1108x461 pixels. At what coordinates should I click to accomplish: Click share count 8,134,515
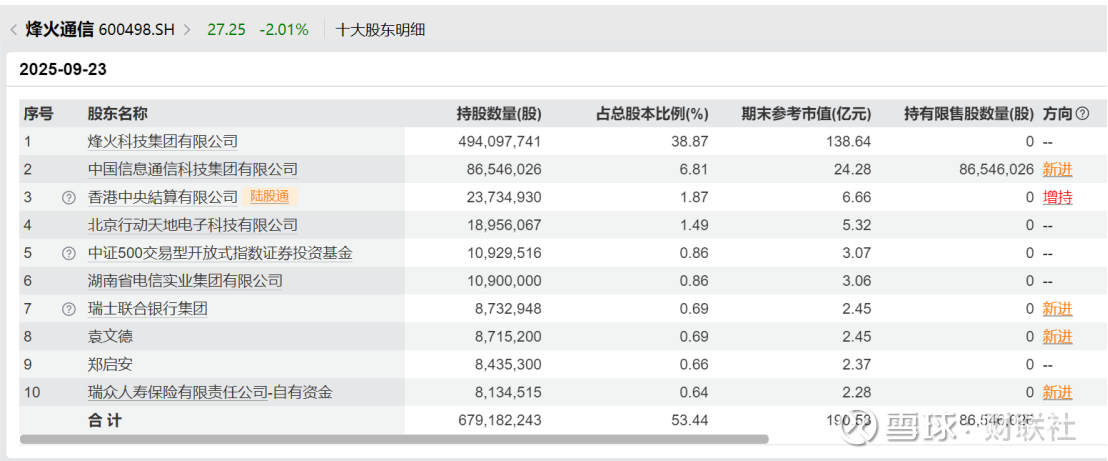click(509, 392)
